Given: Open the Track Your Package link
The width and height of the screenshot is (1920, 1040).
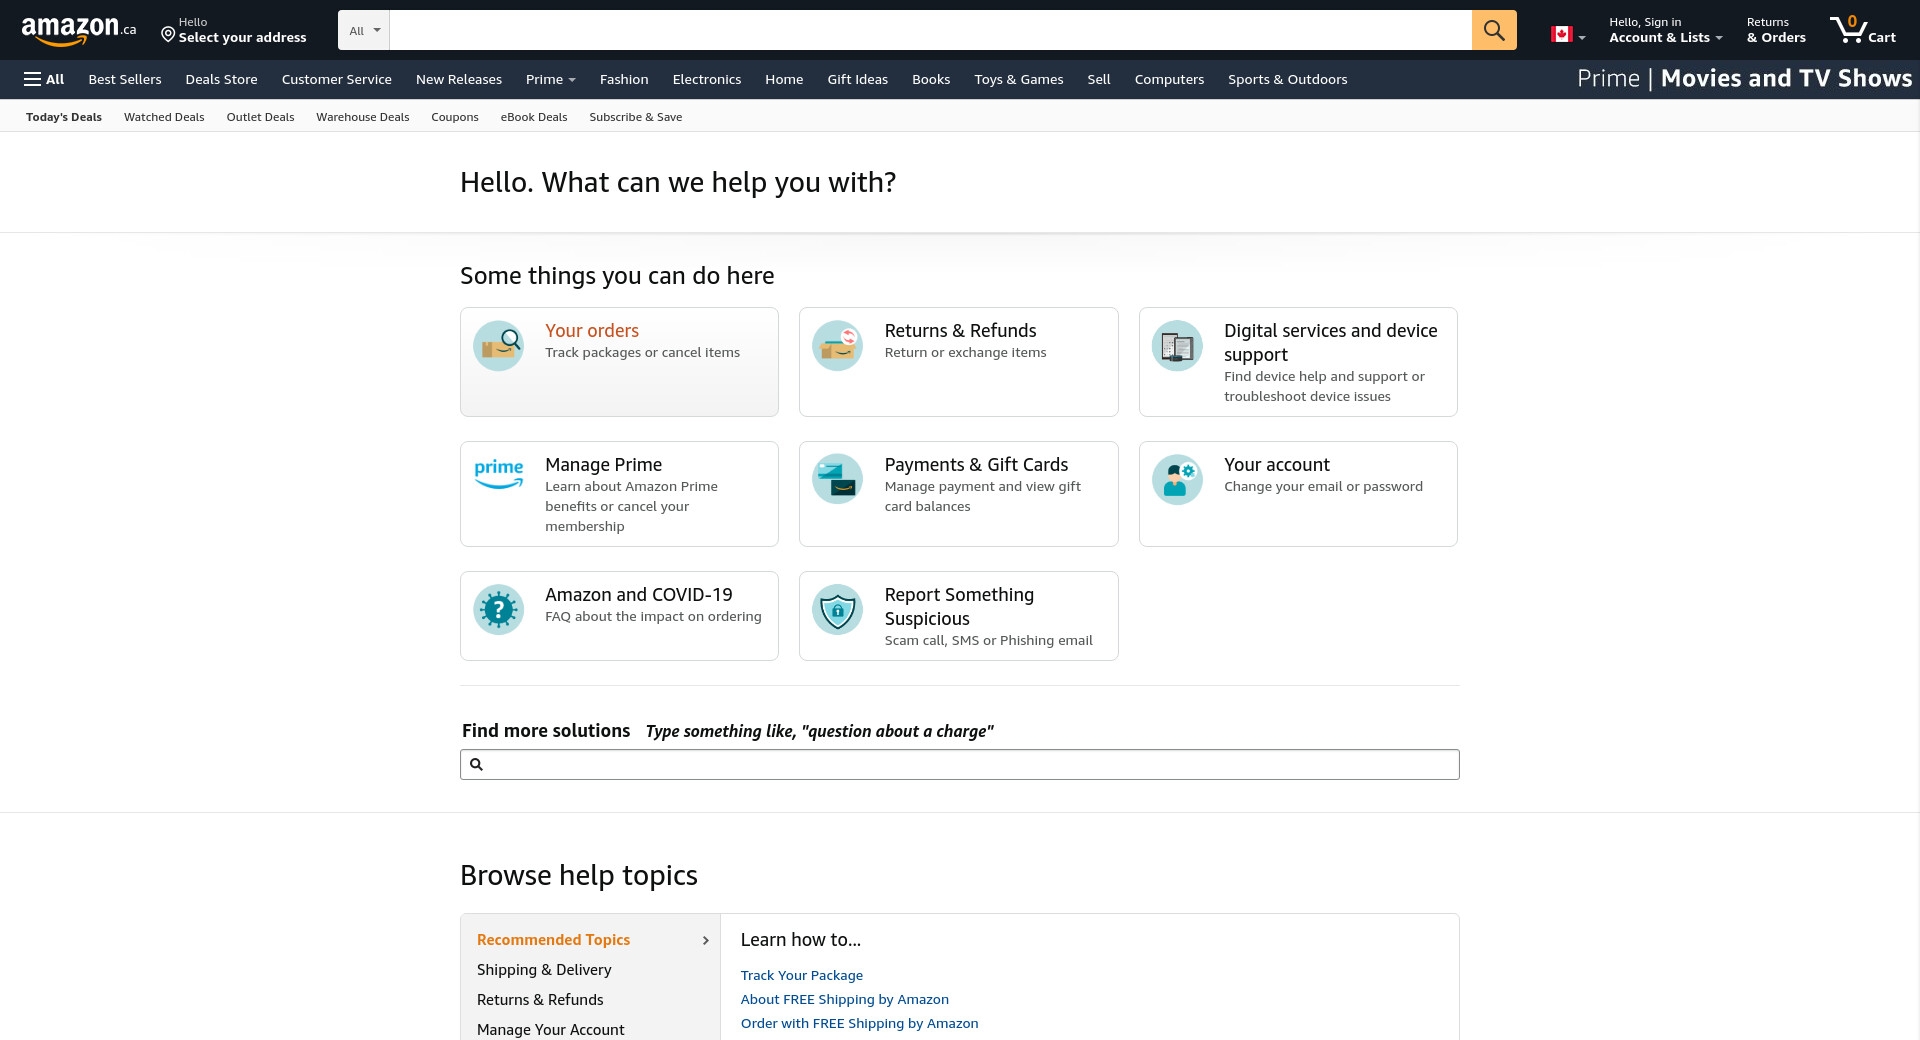Looking at the screenshot, I should click(801, 975).
